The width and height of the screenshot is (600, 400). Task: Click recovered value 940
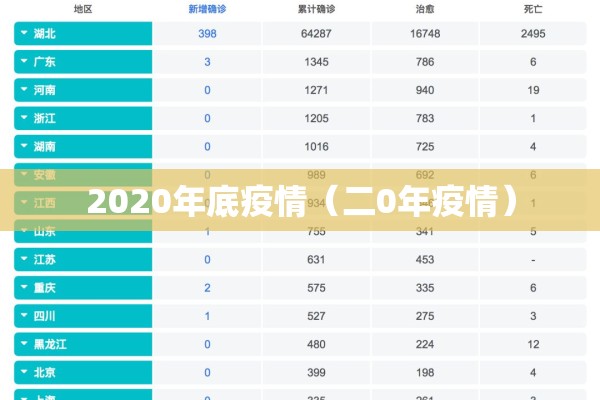point(425,90)
